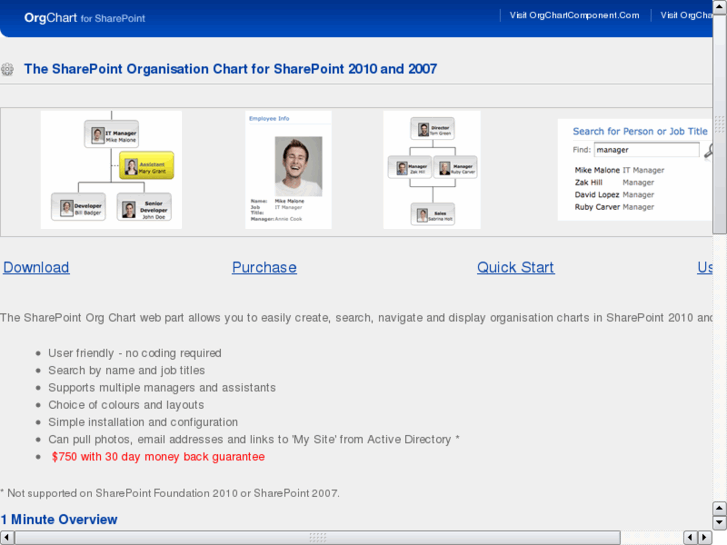Open the Quick Start link
The height and width of the screenshot is (545, 727).
click(x=516, y=268)
